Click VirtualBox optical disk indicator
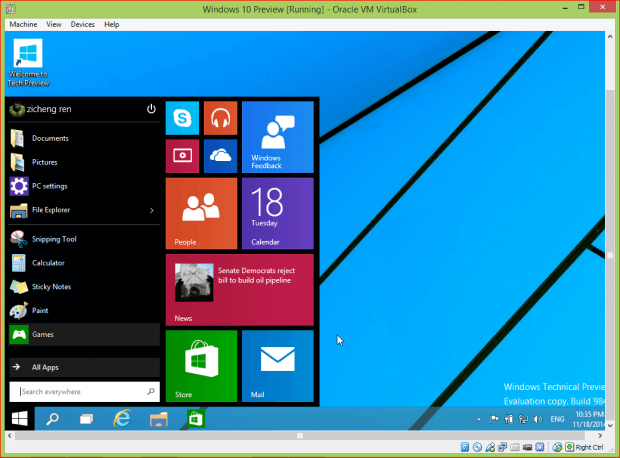The image size is (620, 458). 477,447
